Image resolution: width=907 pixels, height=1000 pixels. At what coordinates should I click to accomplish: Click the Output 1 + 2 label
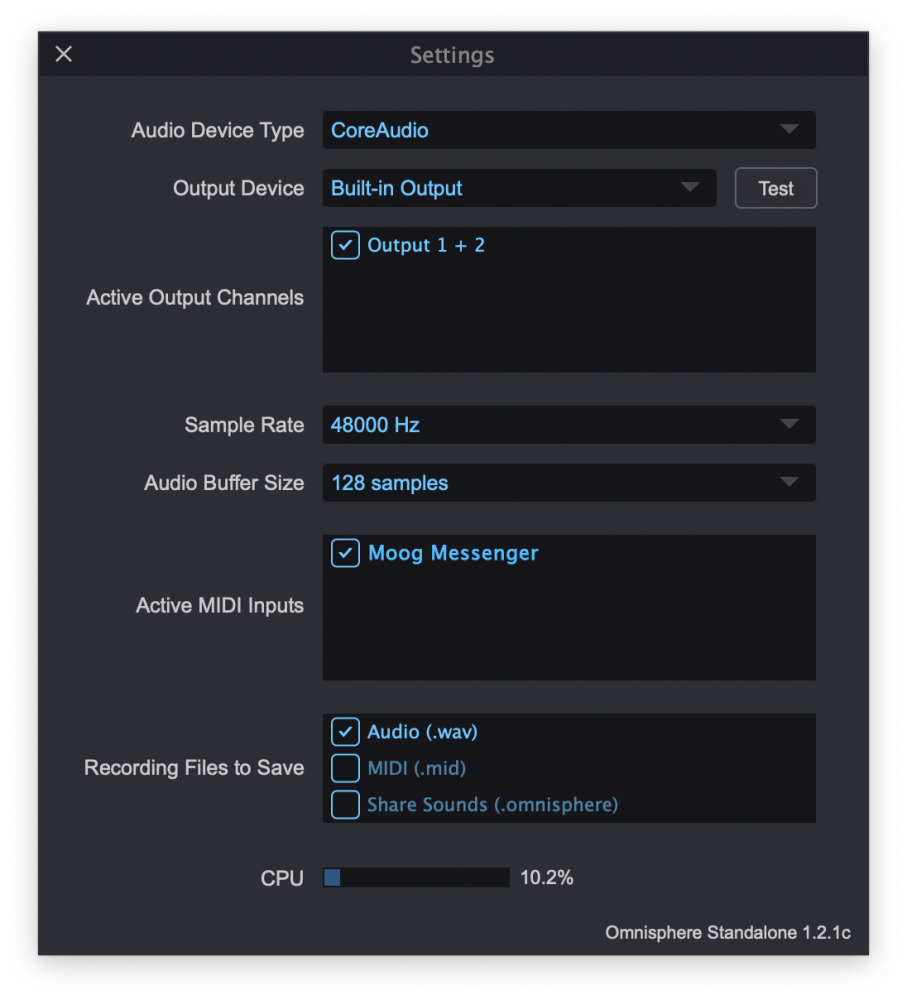(426, 245)
